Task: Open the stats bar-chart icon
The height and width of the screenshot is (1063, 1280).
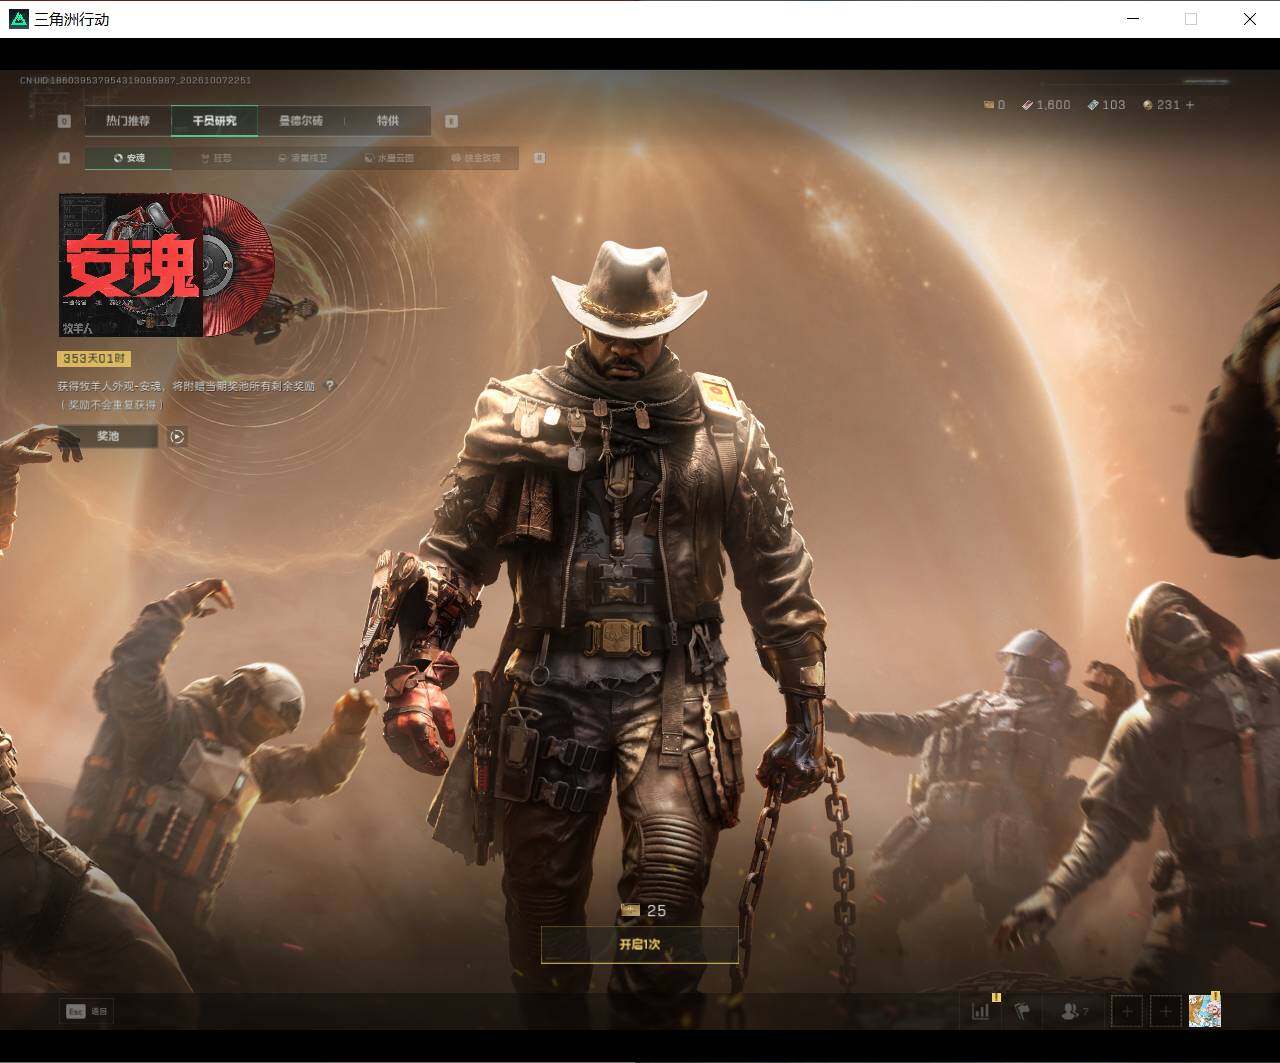Action: [980, 1011]
